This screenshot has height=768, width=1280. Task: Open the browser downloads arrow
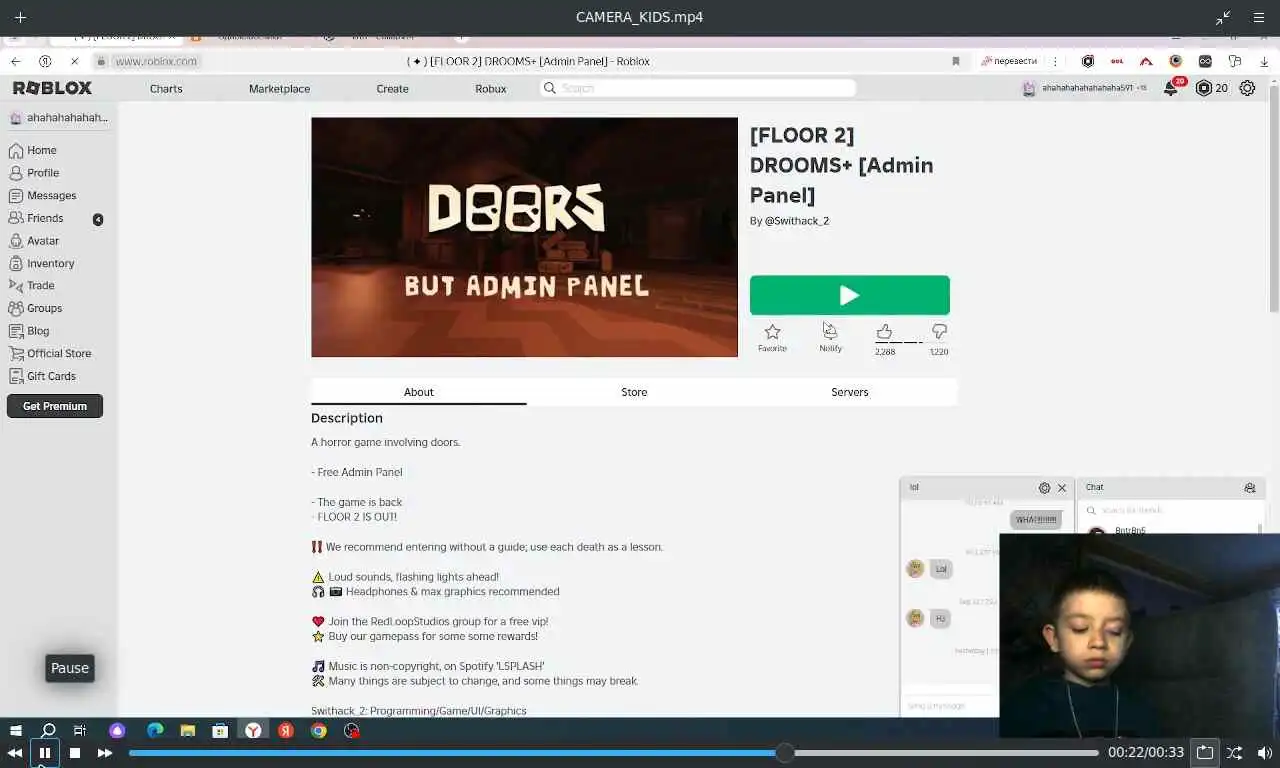pos(1265,61)
